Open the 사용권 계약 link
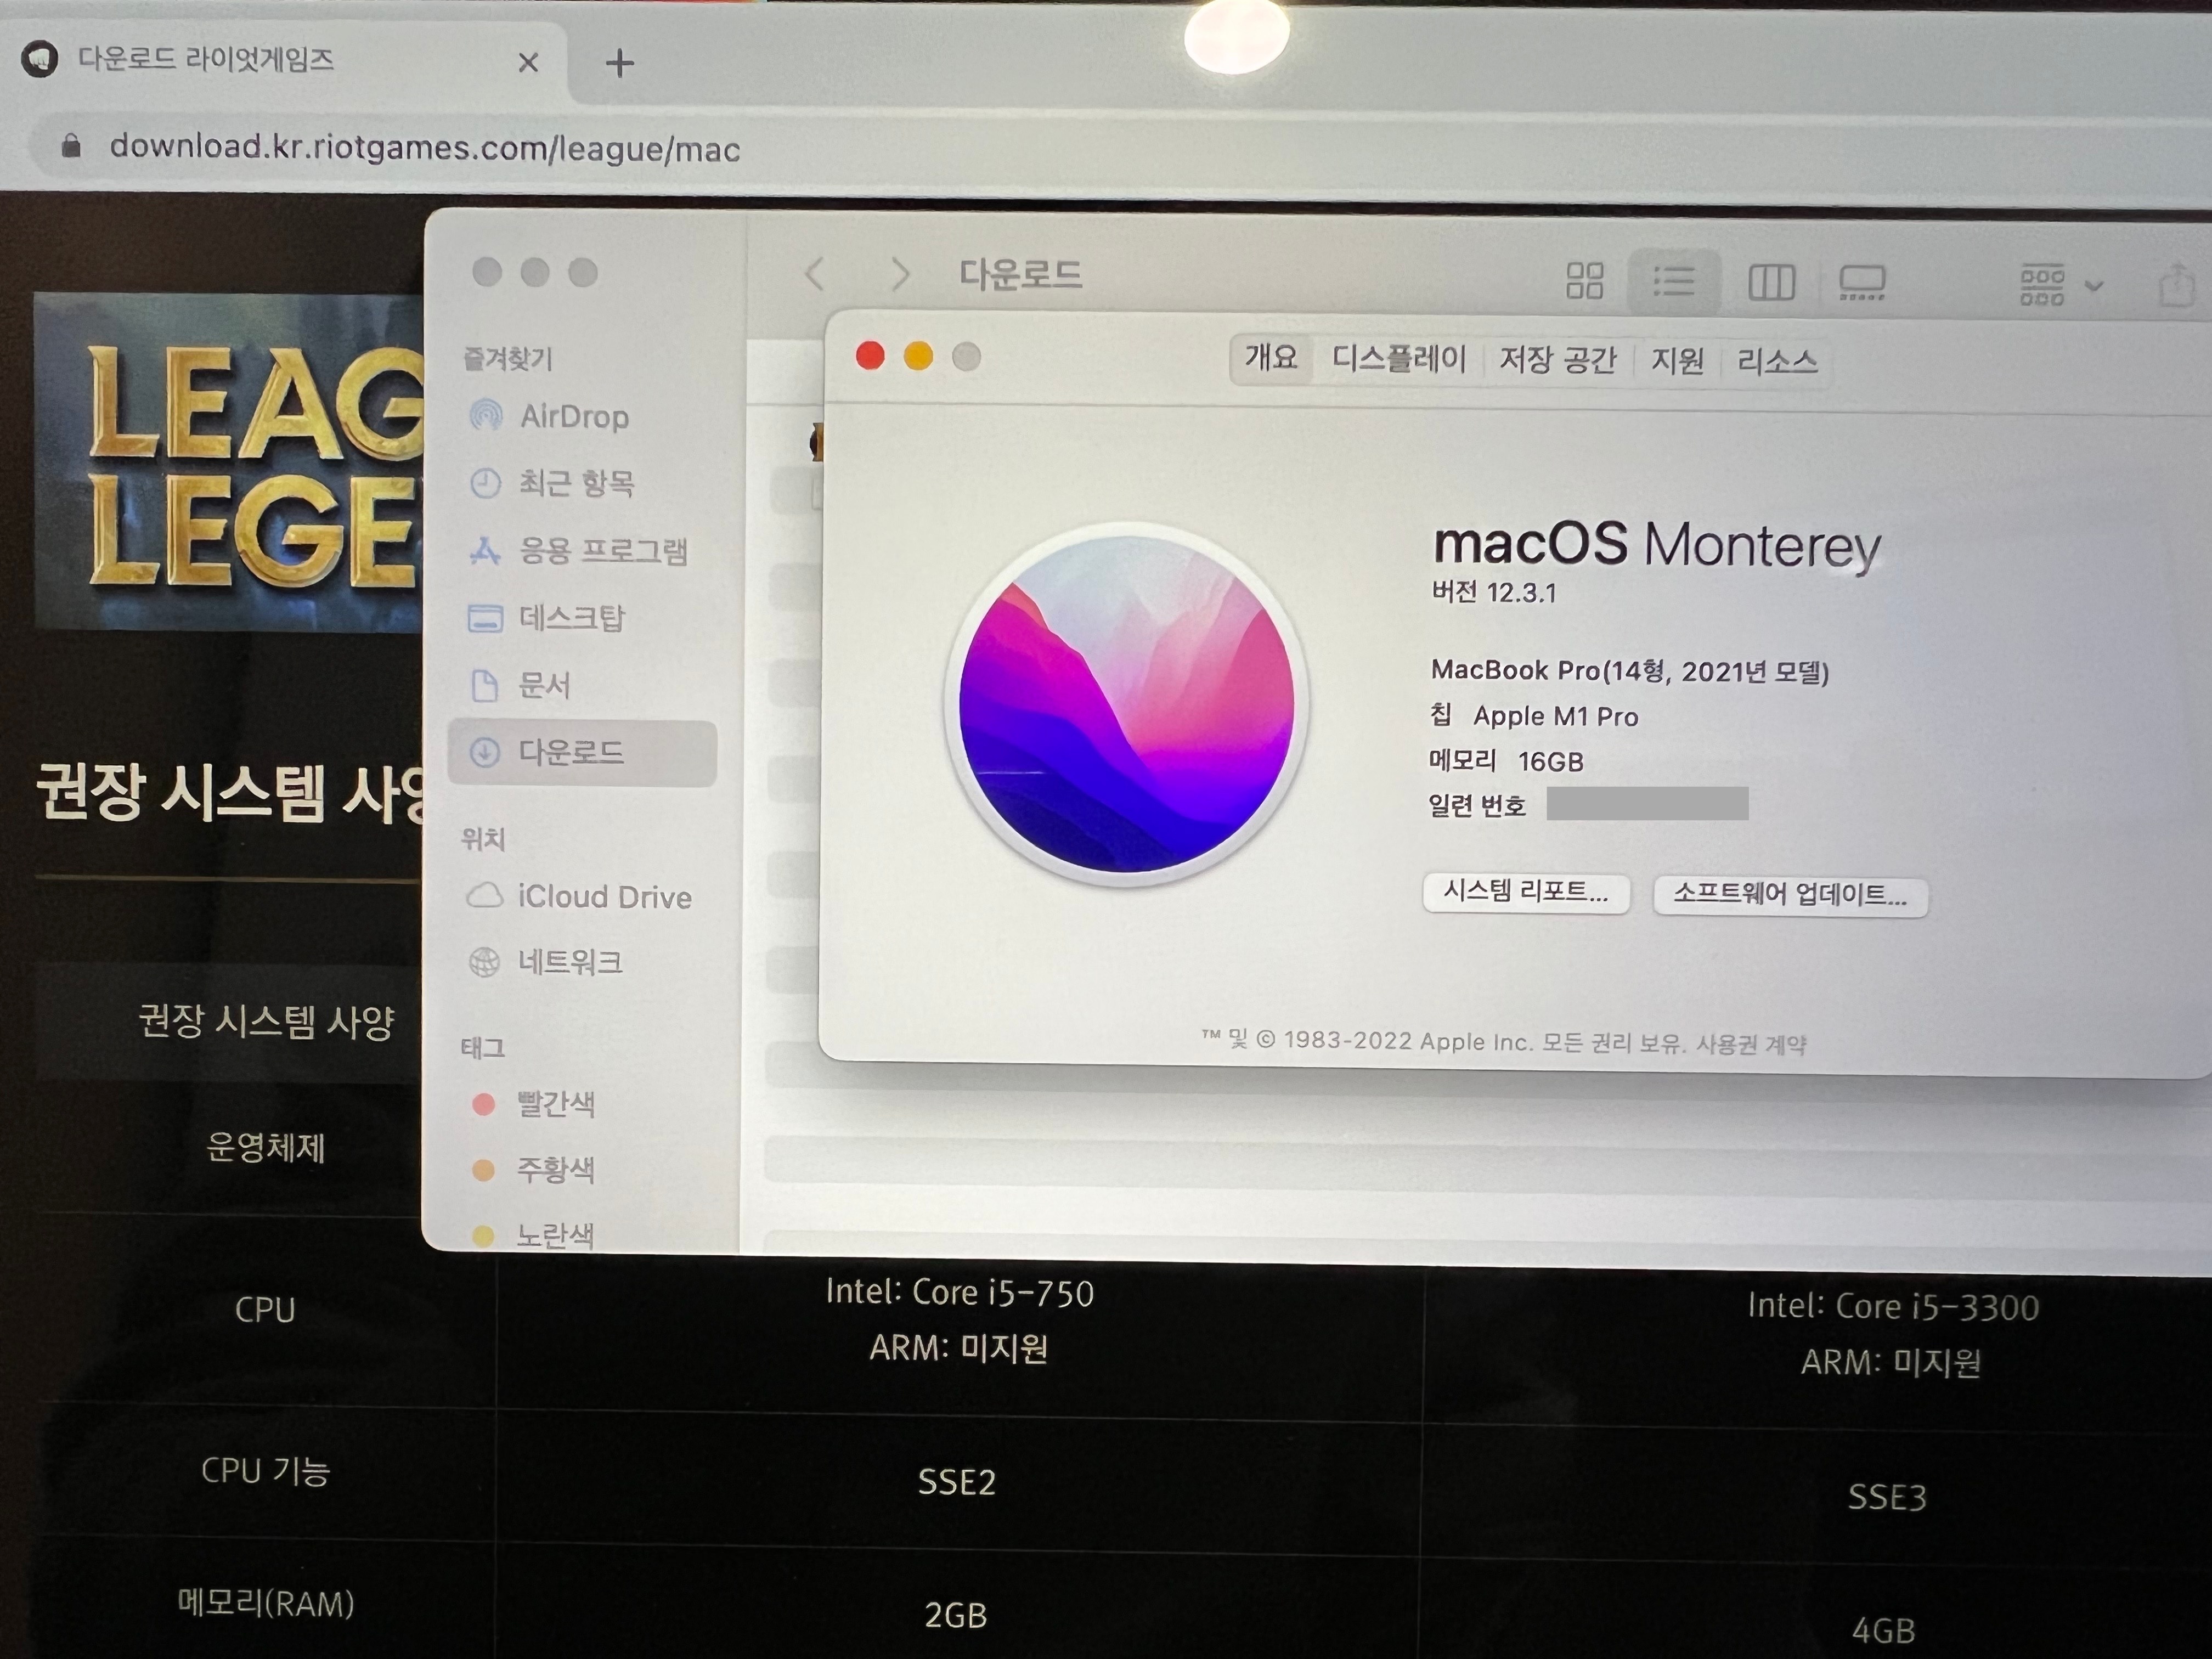 coord(1751,1044)
